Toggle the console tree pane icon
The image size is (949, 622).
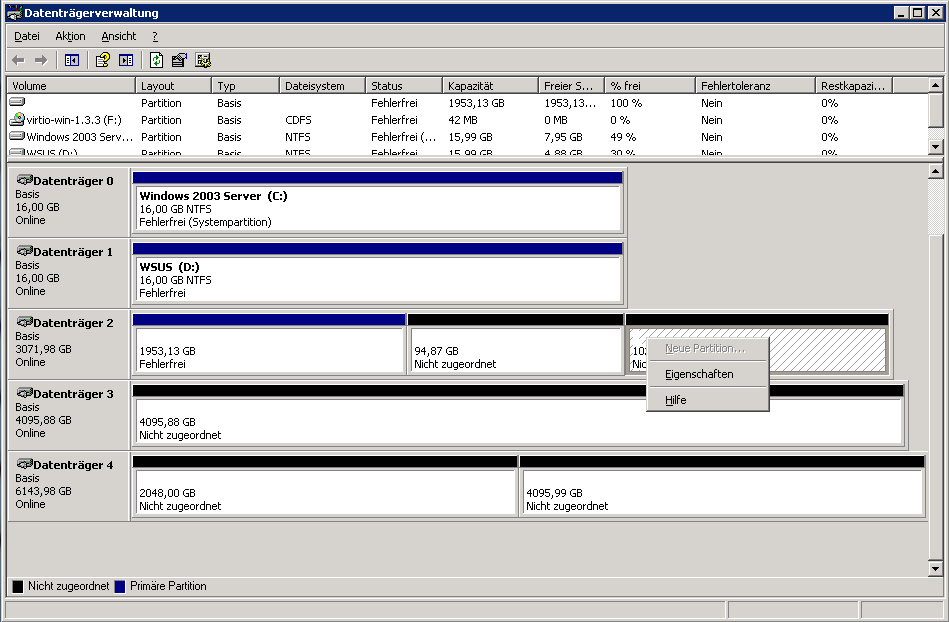pos(72,60)
